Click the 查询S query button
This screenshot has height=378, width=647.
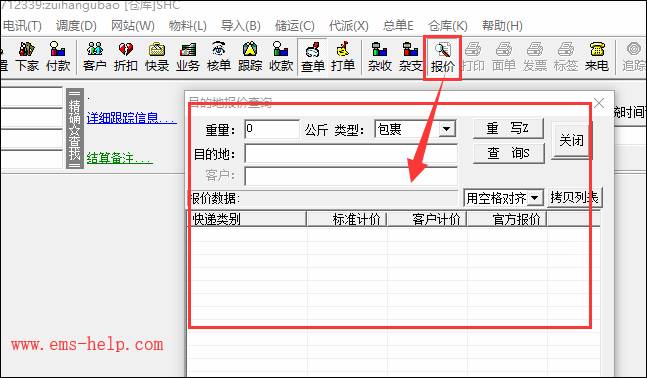pos(508,153)
